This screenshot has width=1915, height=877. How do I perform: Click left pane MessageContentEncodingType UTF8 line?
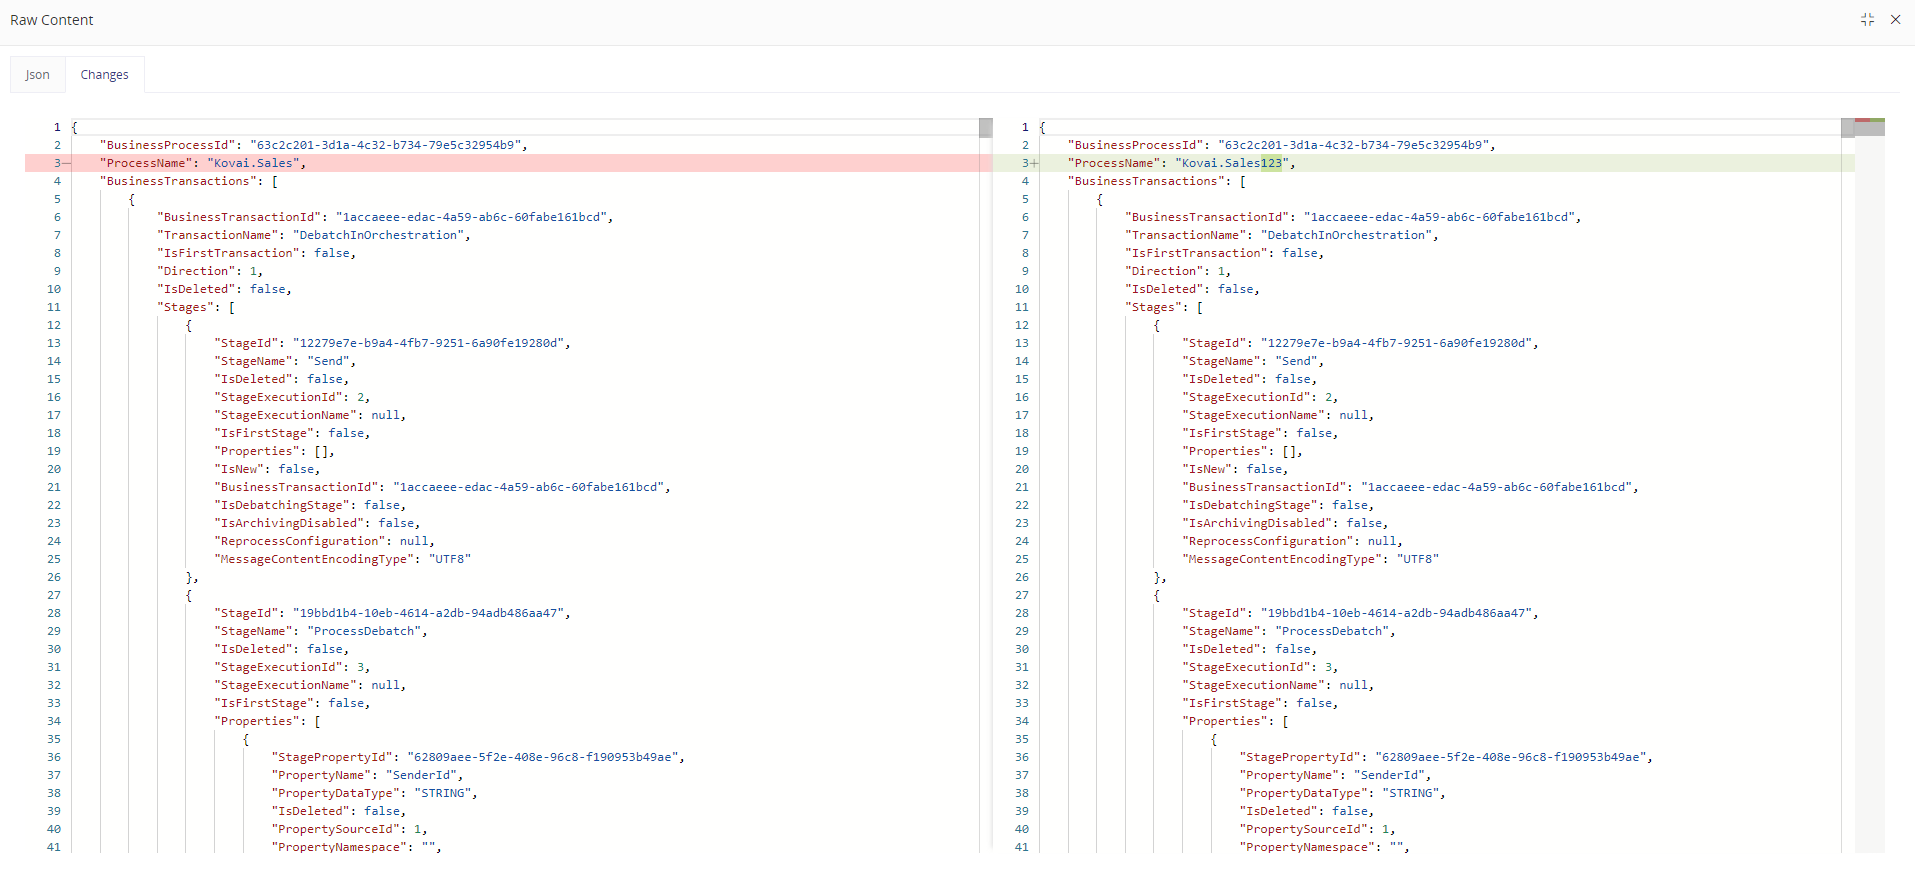[343, 559]
